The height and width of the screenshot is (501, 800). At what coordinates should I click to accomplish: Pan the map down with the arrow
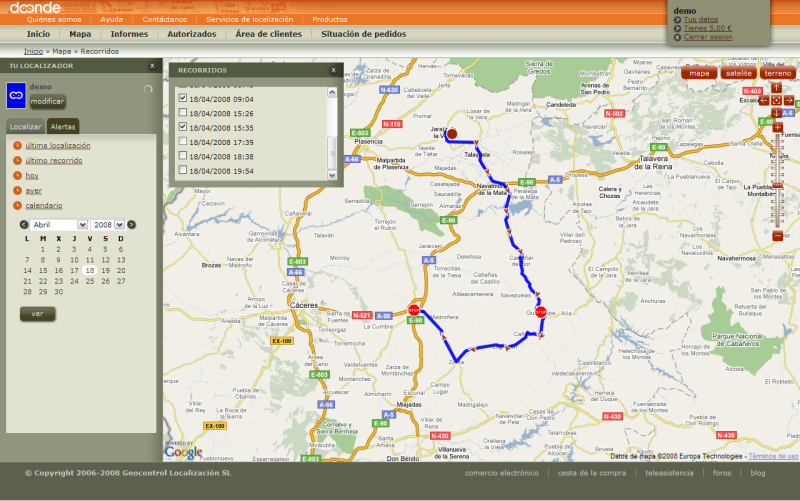coord(776,113)
